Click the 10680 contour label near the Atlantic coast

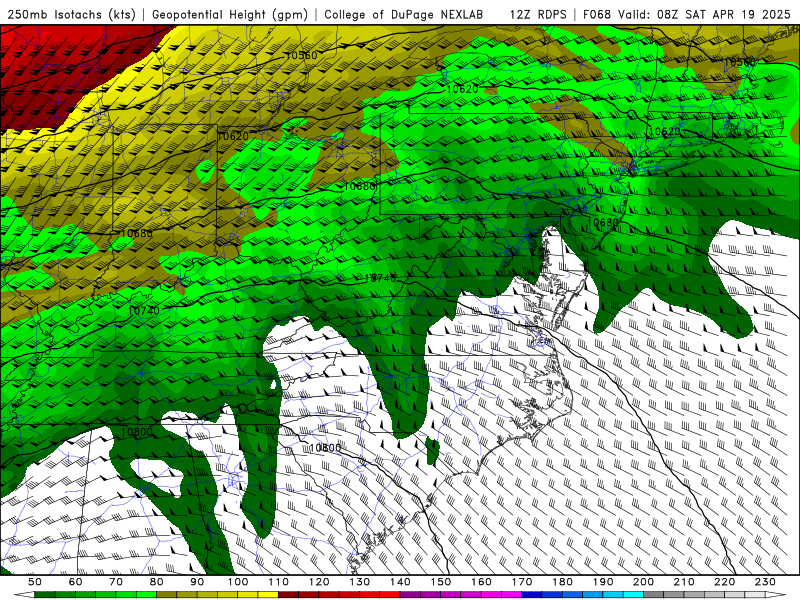(x=603, y=222)
